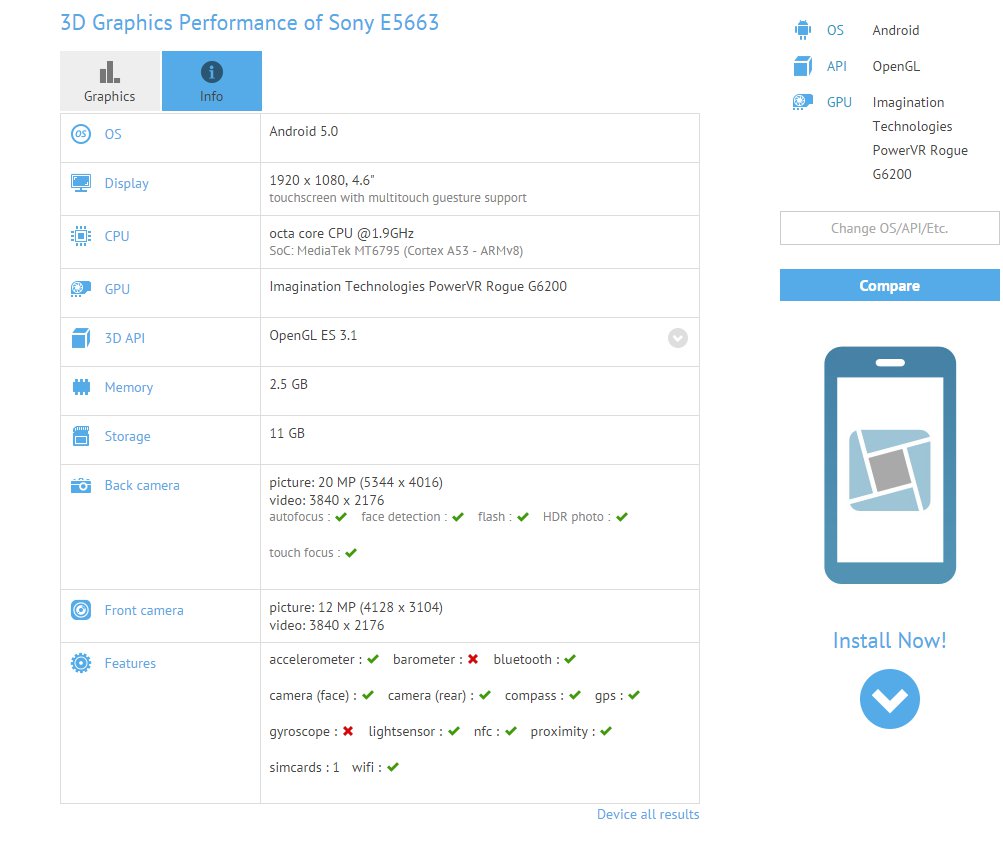Click the sidebar GPU label
The width and height of the screenshot is (1003, 862).
tap(839, 102)
